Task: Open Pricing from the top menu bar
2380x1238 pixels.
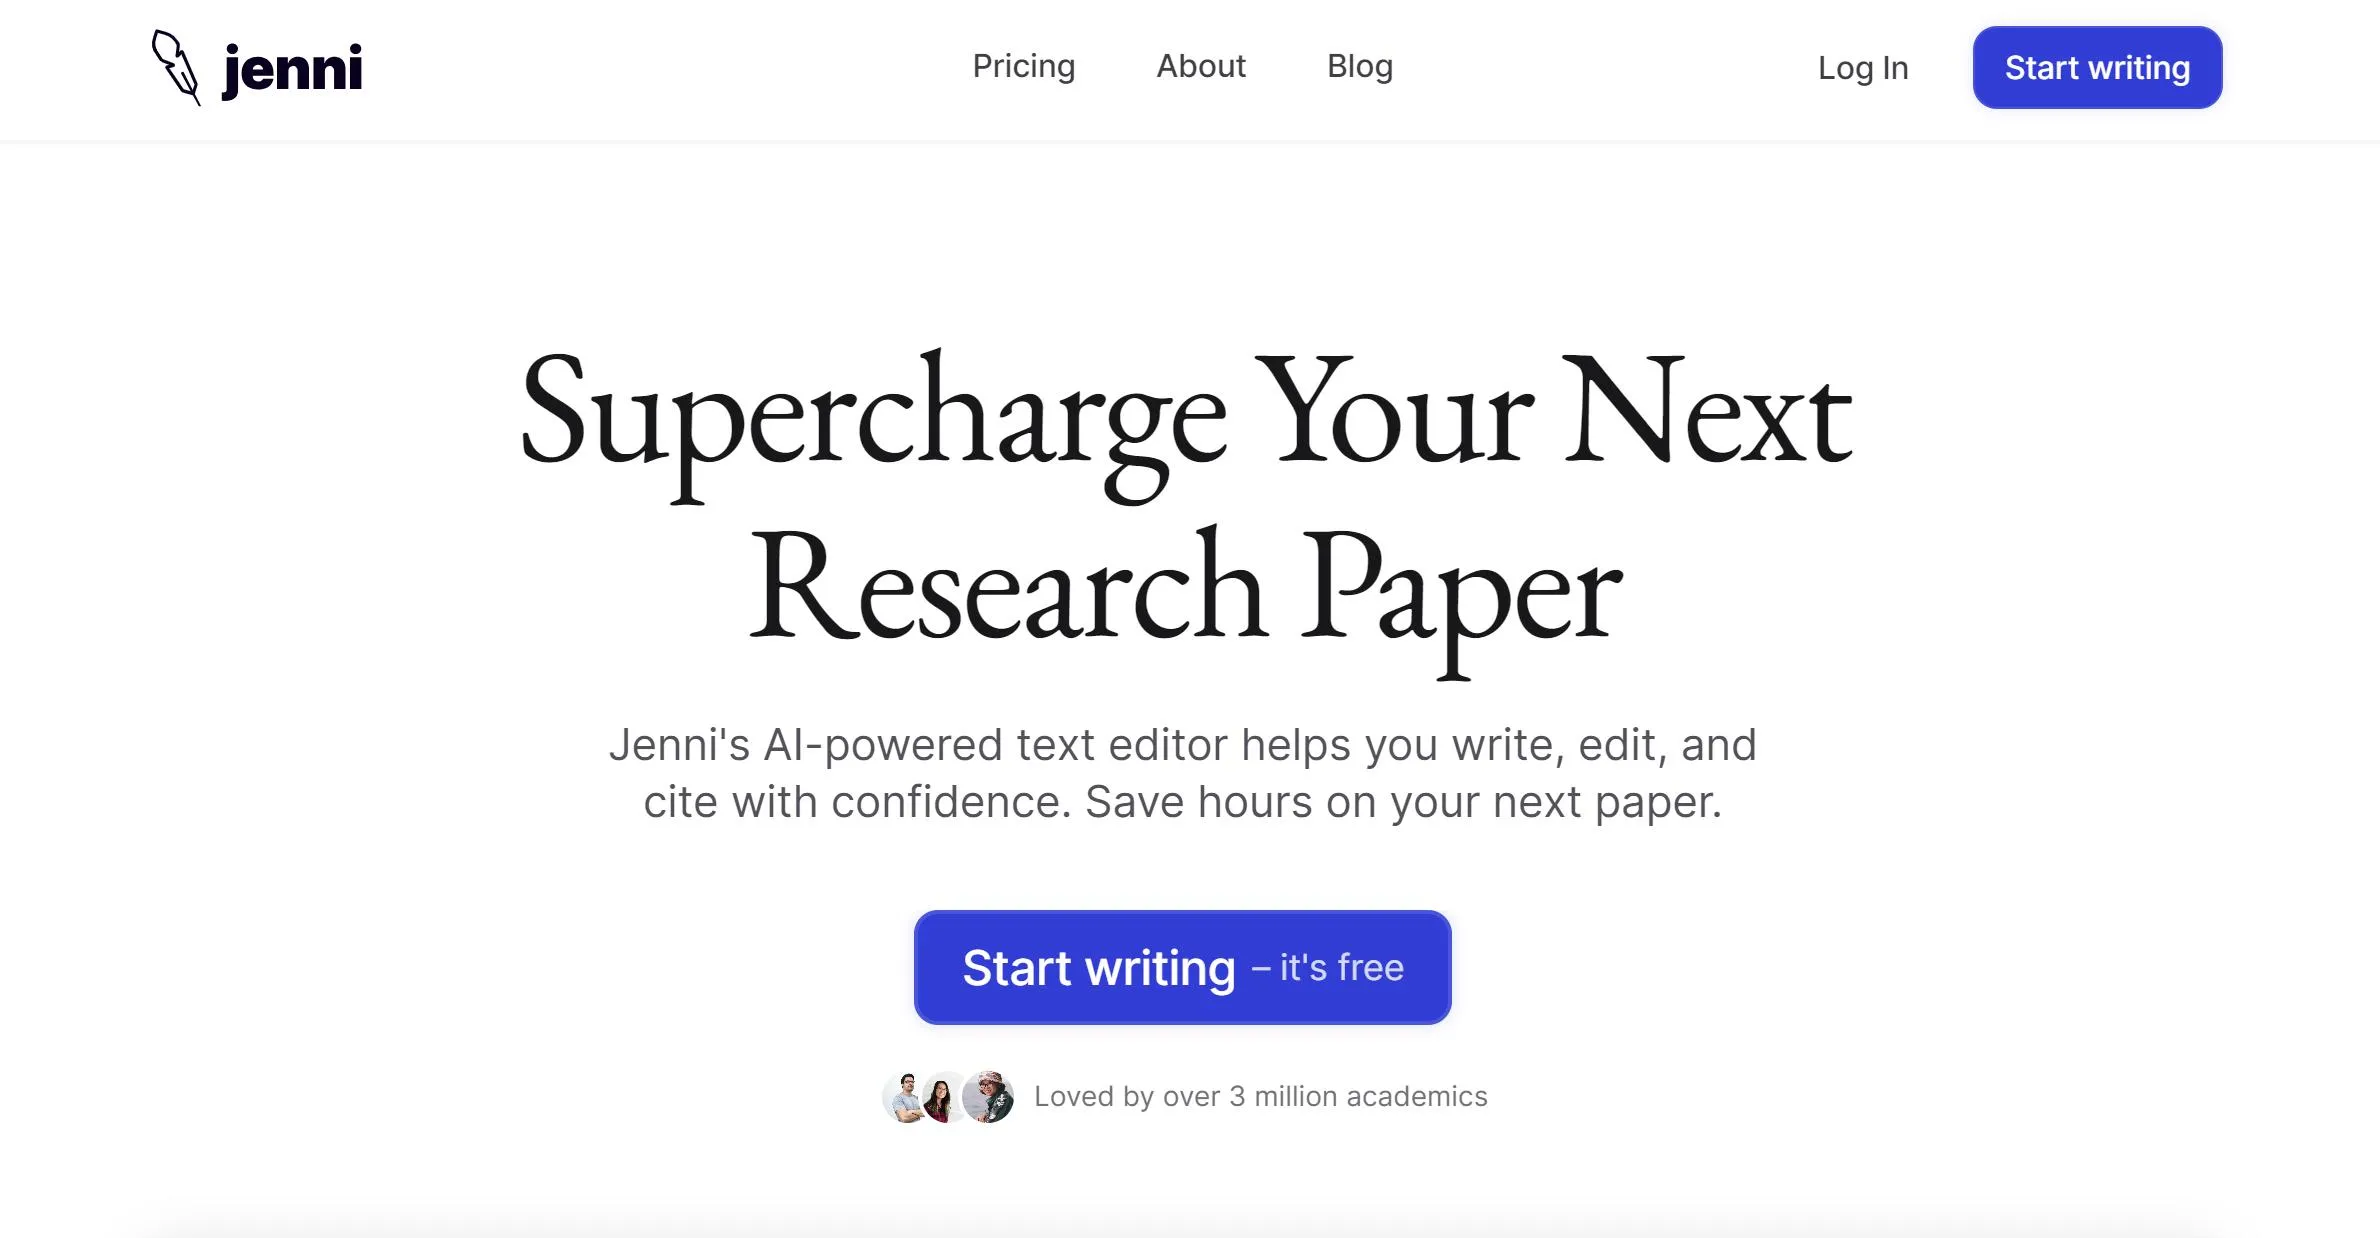Action: [x=1024, y=66]
